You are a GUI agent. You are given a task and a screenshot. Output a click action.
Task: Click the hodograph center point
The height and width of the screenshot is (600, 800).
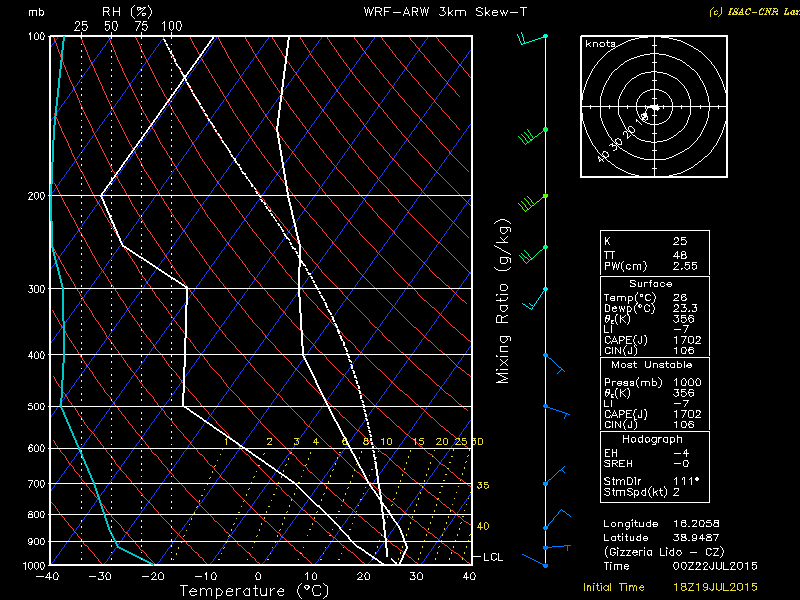coord(655,107)
